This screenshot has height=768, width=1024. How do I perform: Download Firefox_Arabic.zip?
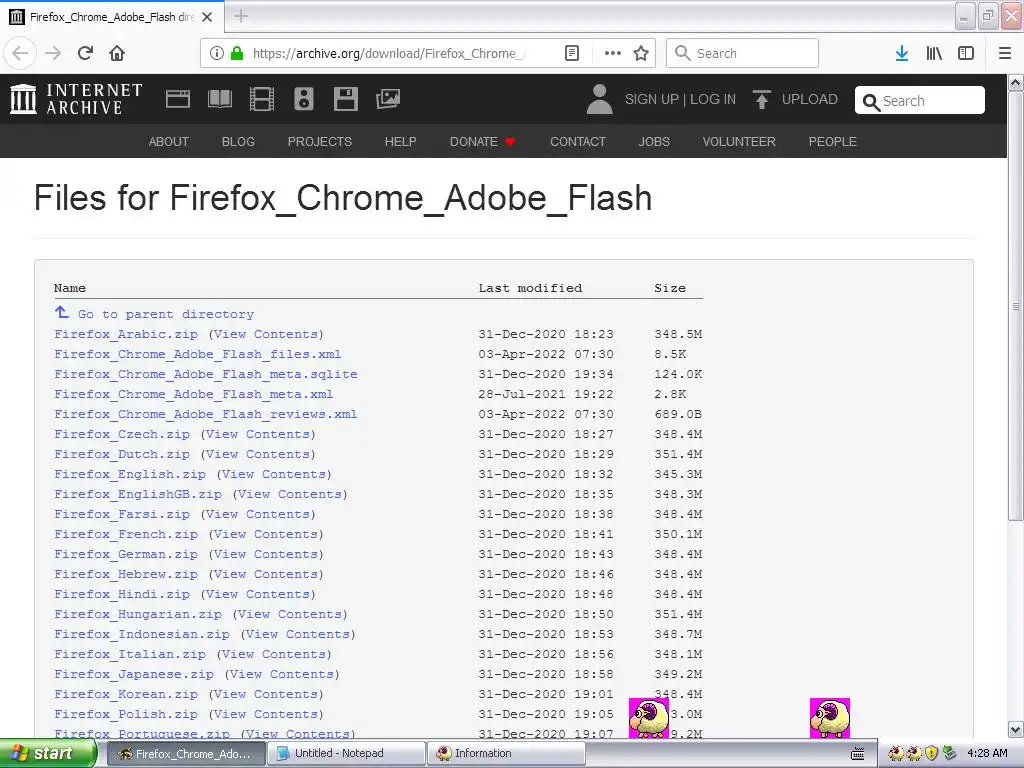point(125,334)
